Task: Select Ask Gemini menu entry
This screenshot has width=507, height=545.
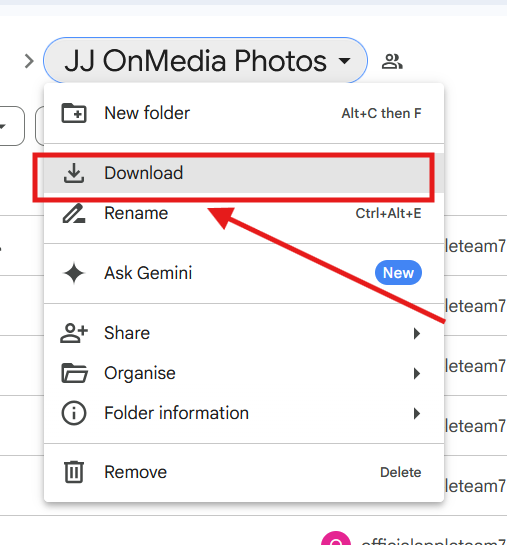Action: [244, 273]
